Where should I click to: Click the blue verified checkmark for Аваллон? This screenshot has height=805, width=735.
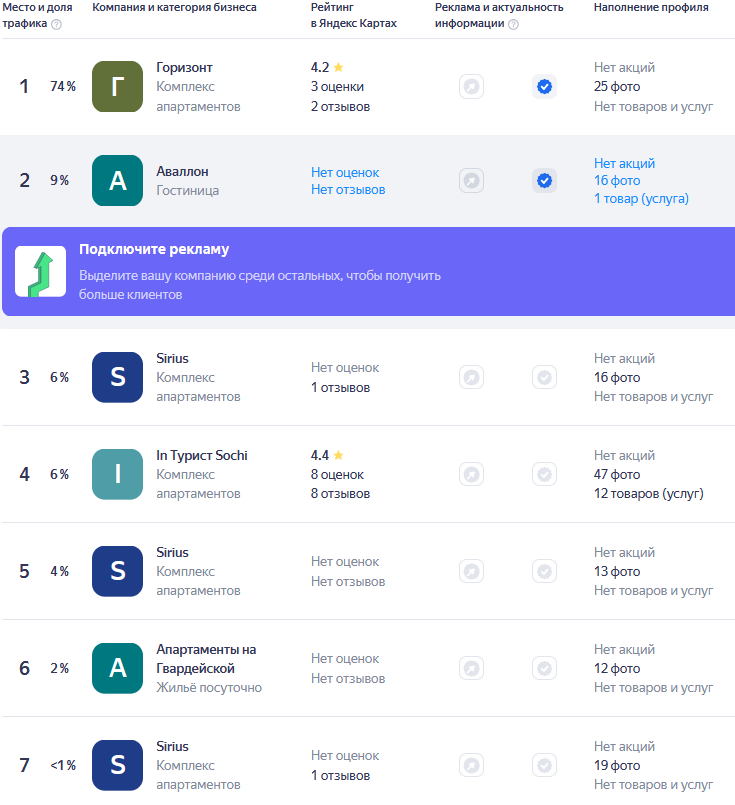[545, 181]
